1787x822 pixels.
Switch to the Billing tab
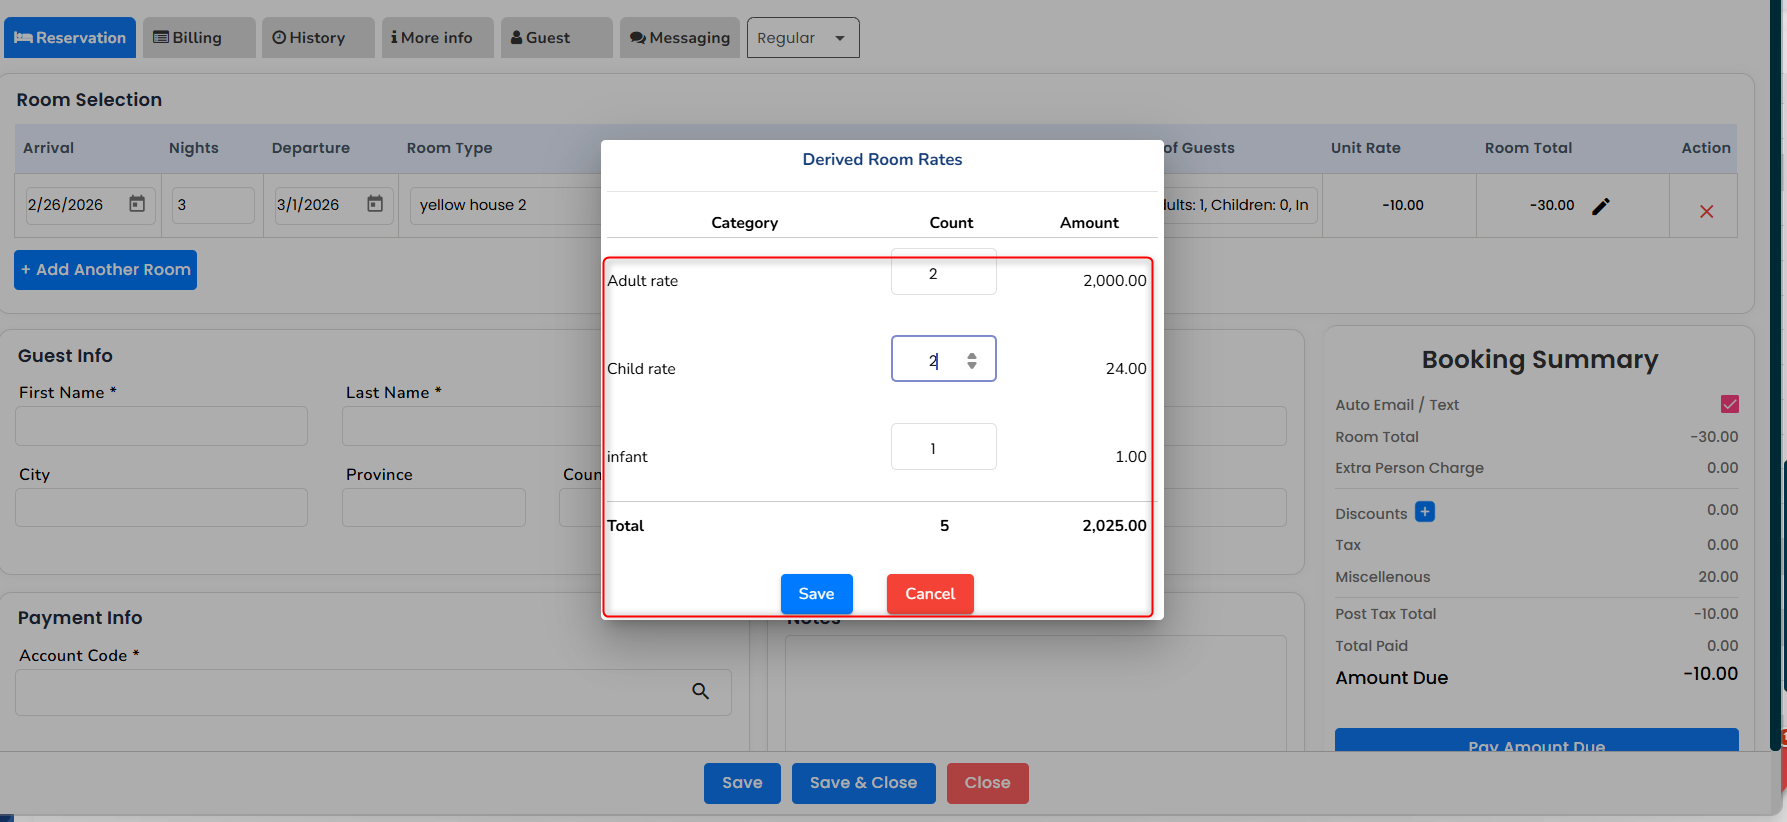(199, 38)
